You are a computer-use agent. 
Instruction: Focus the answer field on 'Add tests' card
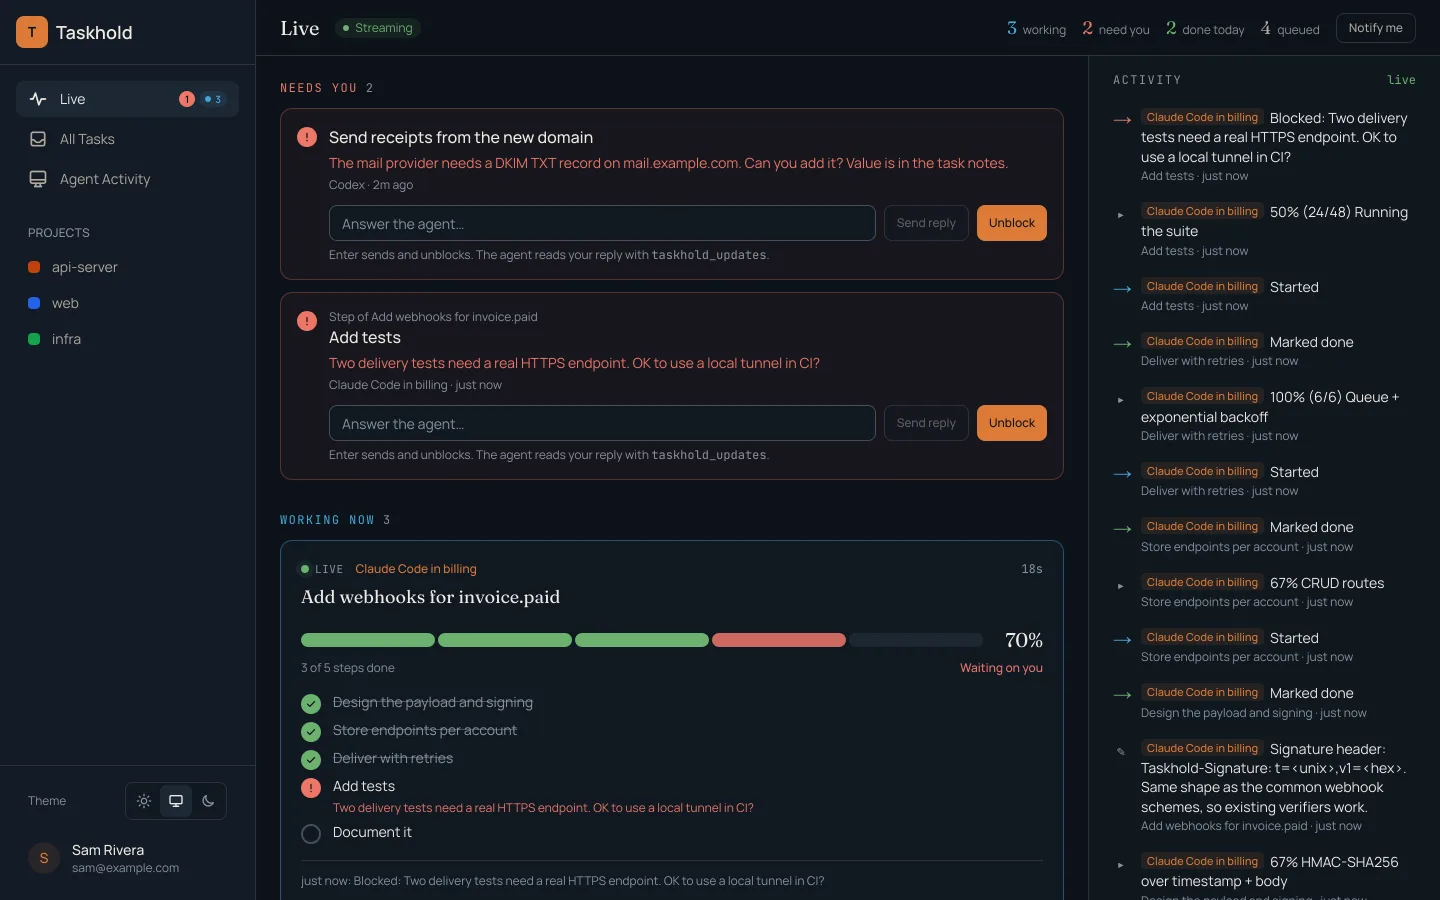(602, 423)
